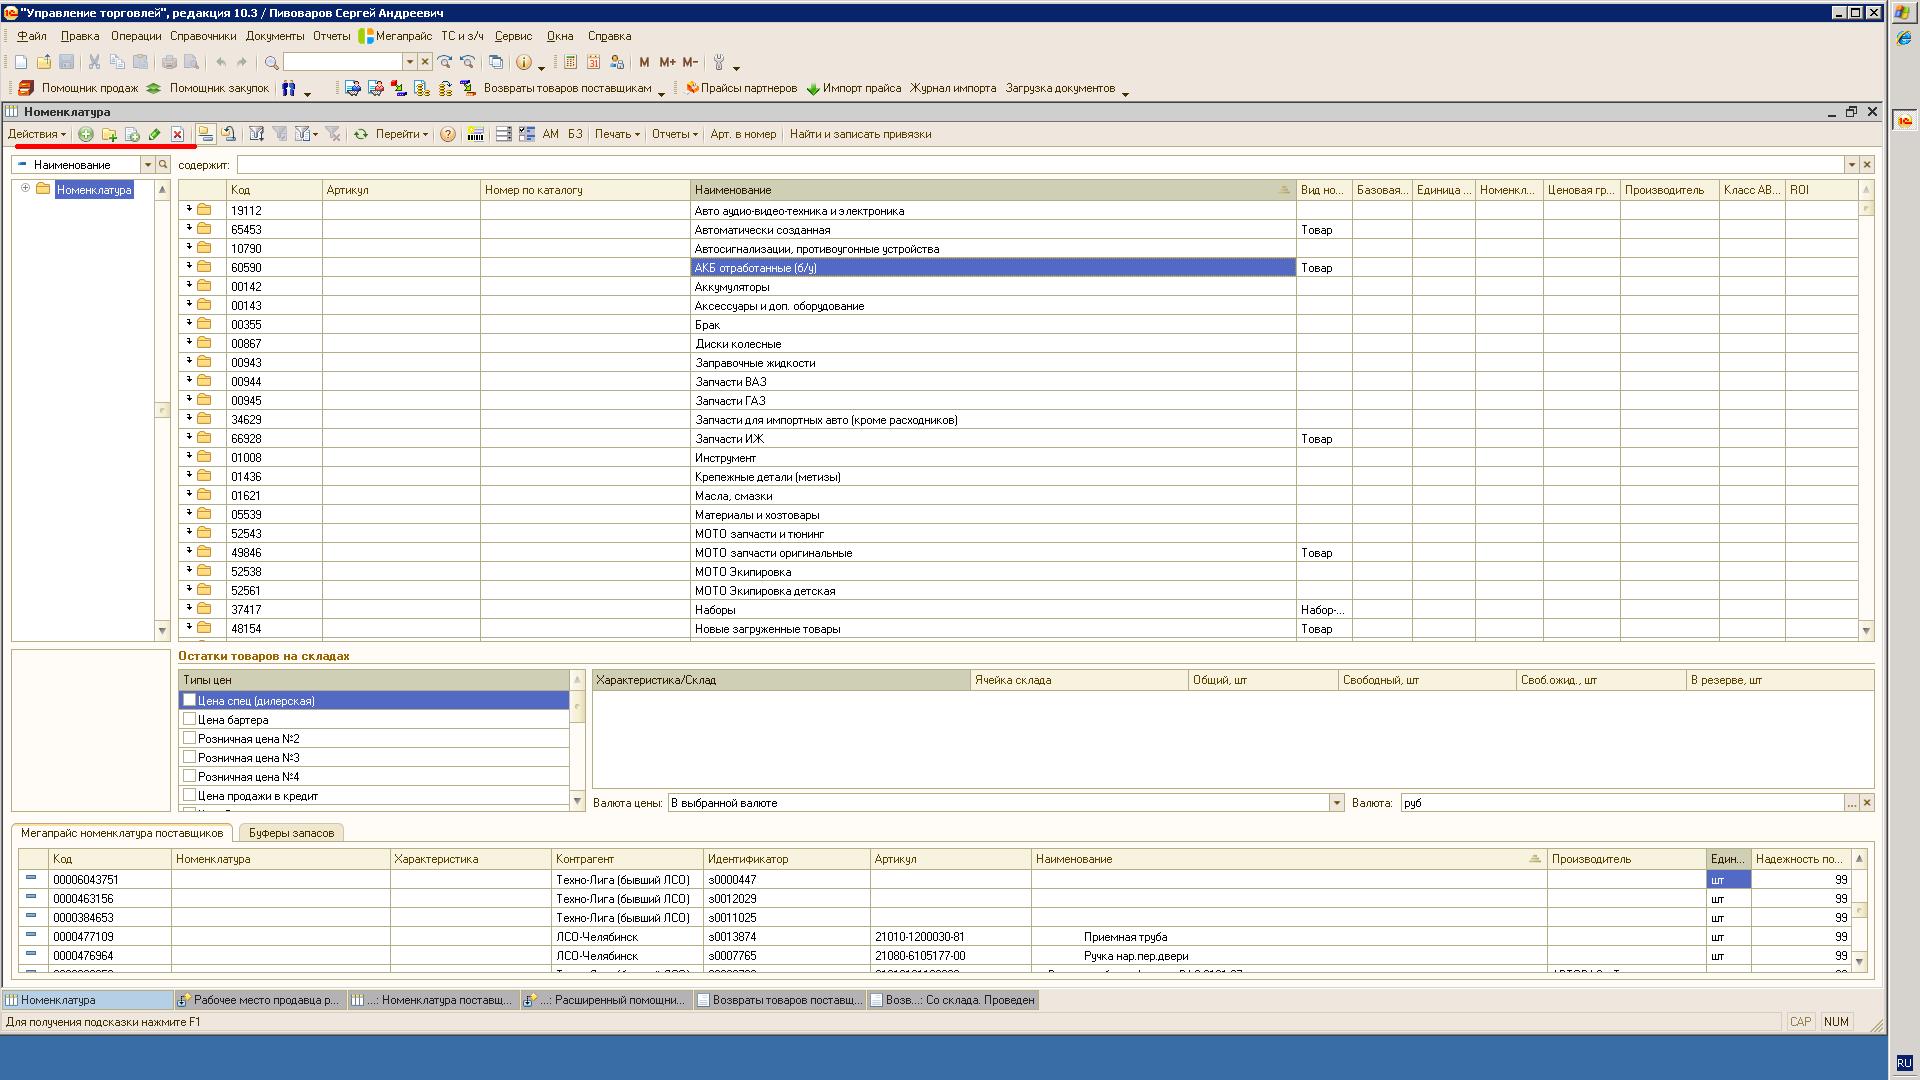1920x1080 pixels.
Task: Tick the Цена продажи в кредит checkbox
Action: (x=189, y=795)
